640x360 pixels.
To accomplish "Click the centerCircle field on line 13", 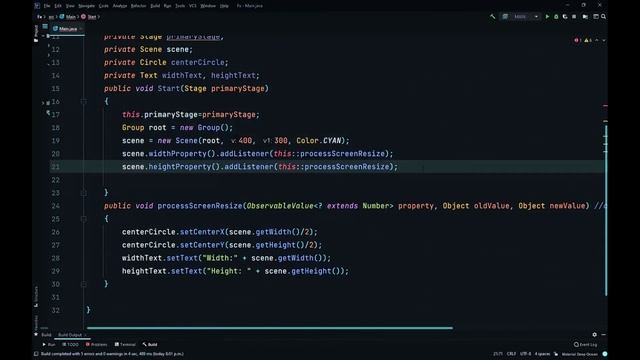I will pos(198,62).
